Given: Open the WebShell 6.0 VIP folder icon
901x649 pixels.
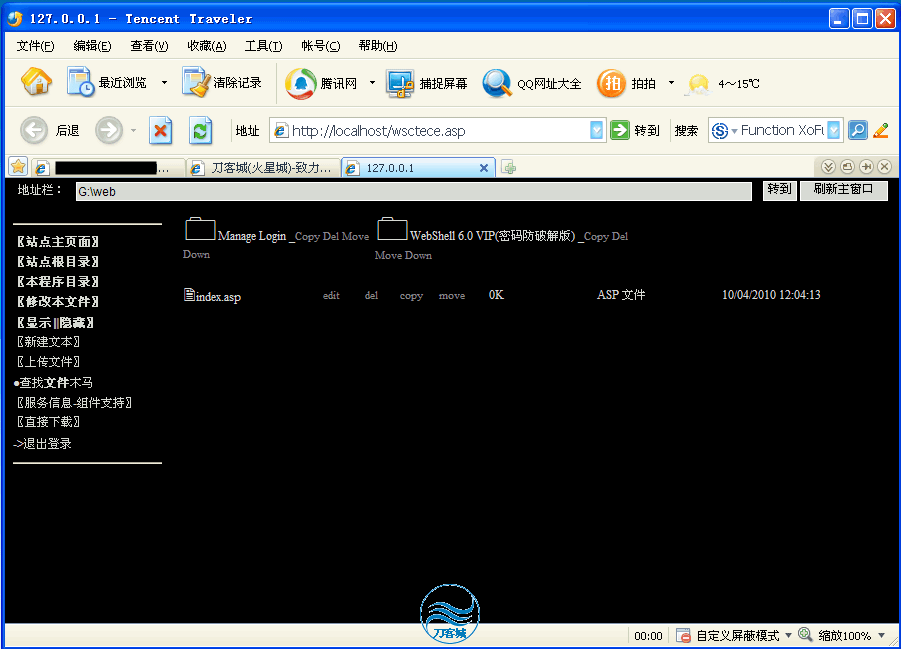Looking at the screenshot, I should (392, 229).
